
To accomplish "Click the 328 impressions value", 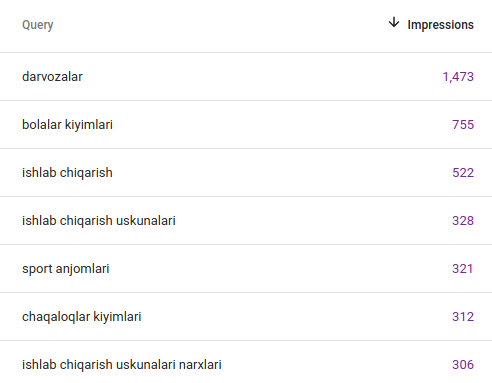I will [x=463, y=221].
